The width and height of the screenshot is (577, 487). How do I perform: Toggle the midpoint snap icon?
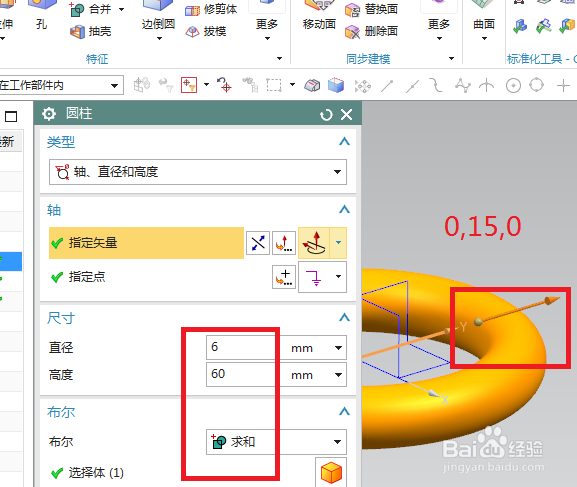412,86
